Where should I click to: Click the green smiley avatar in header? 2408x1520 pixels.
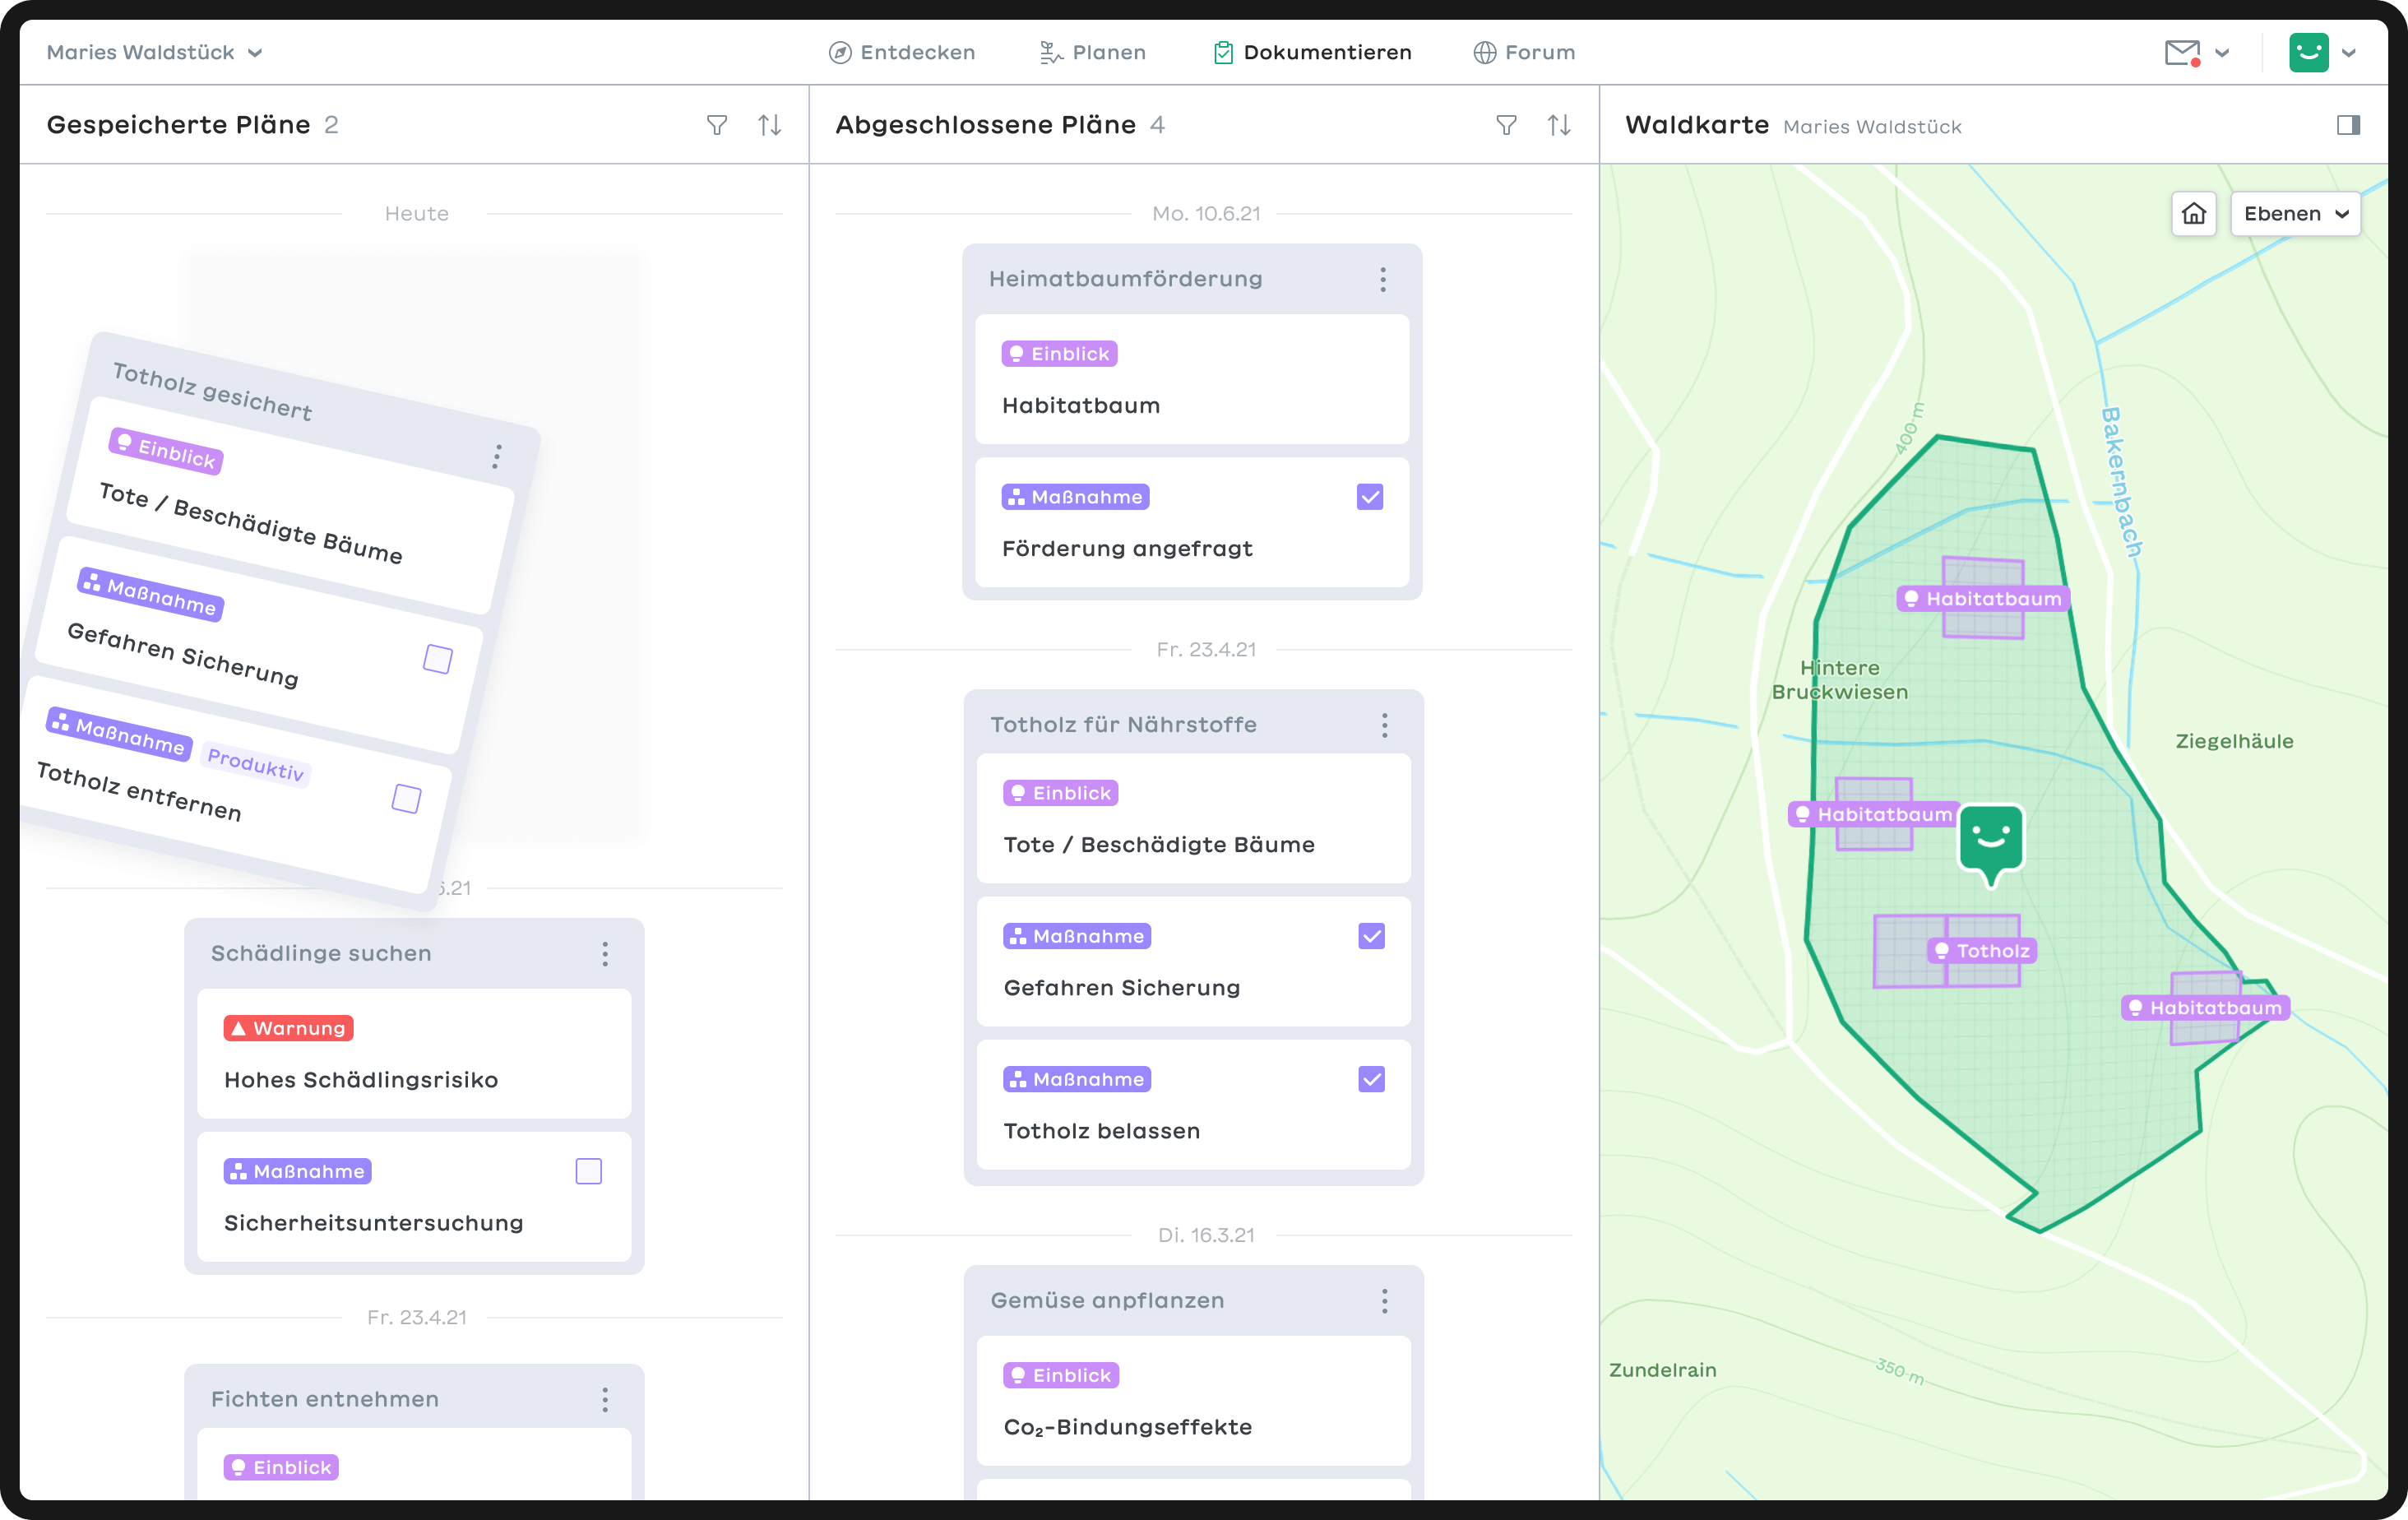(x=2309, y=53)
